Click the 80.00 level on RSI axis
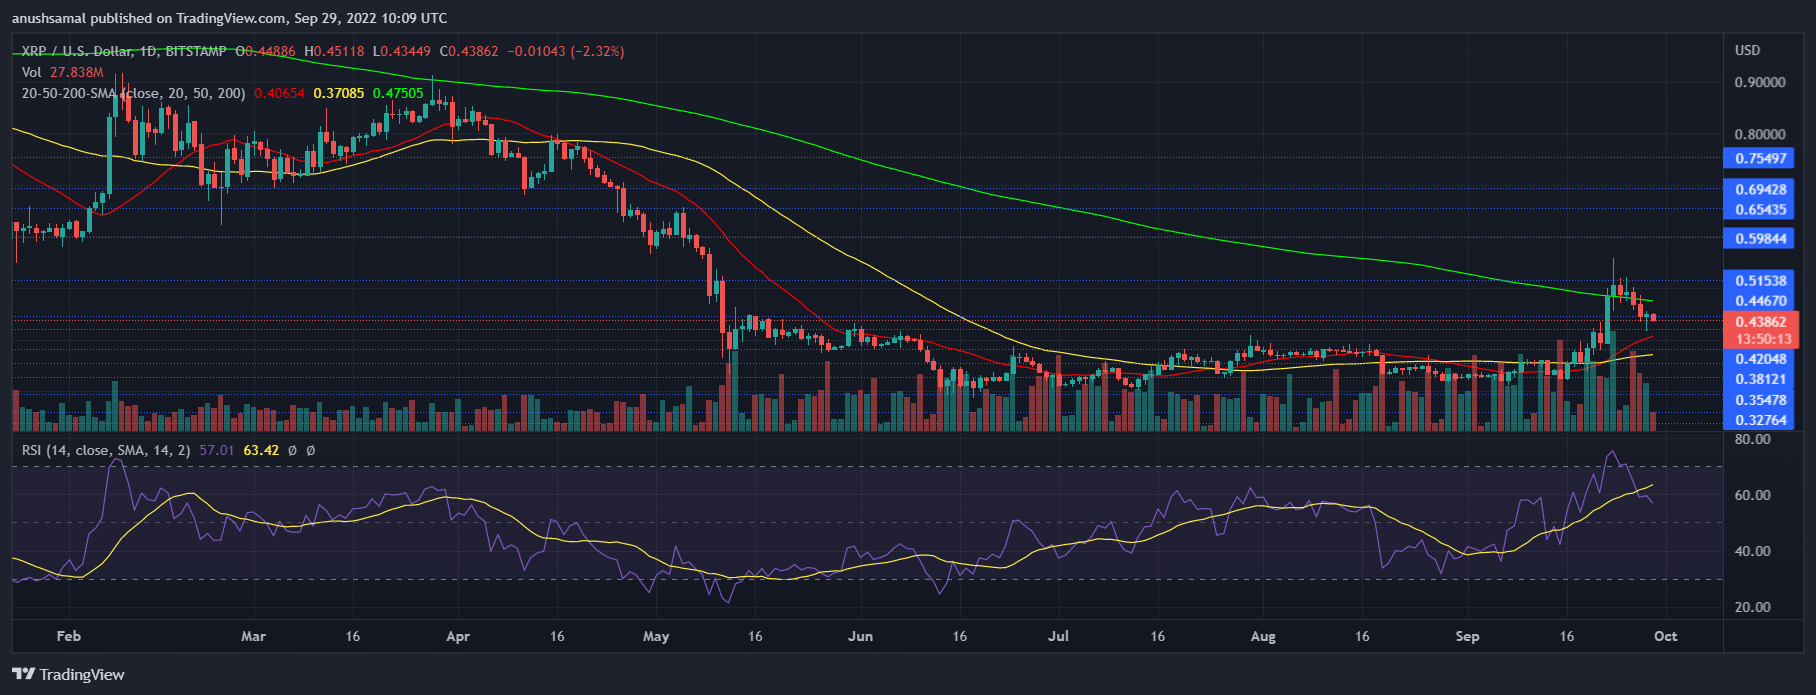1816x695 pixels. [x=1752, y=439]
